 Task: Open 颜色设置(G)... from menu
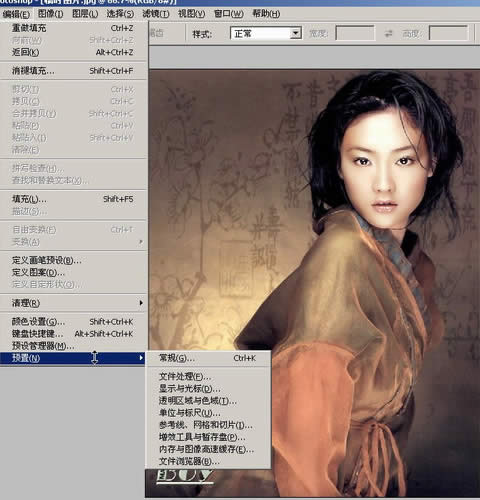coord(73,322)
